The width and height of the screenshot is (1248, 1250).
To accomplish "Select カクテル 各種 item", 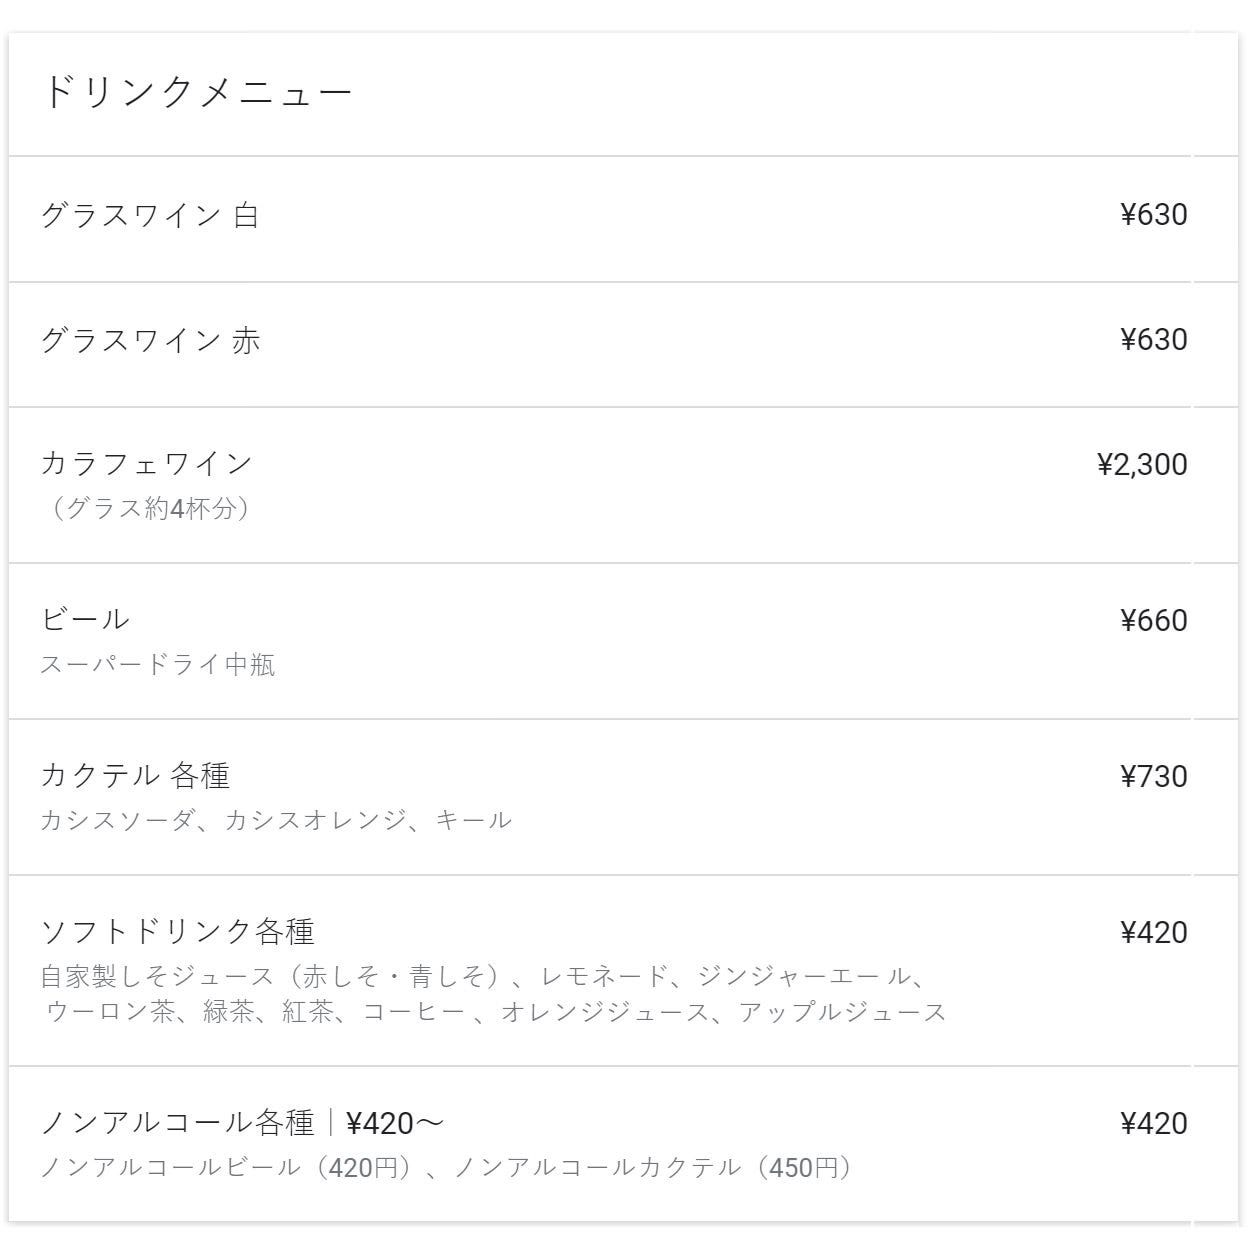I will [x=135, y=775].
